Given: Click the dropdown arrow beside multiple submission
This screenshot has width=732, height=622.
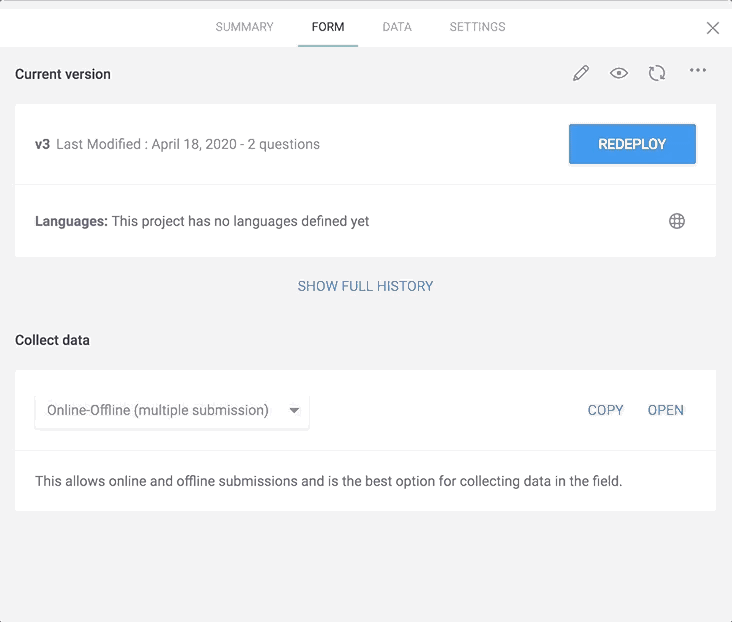Looking at the screenshot, I should tap(294, 410).
